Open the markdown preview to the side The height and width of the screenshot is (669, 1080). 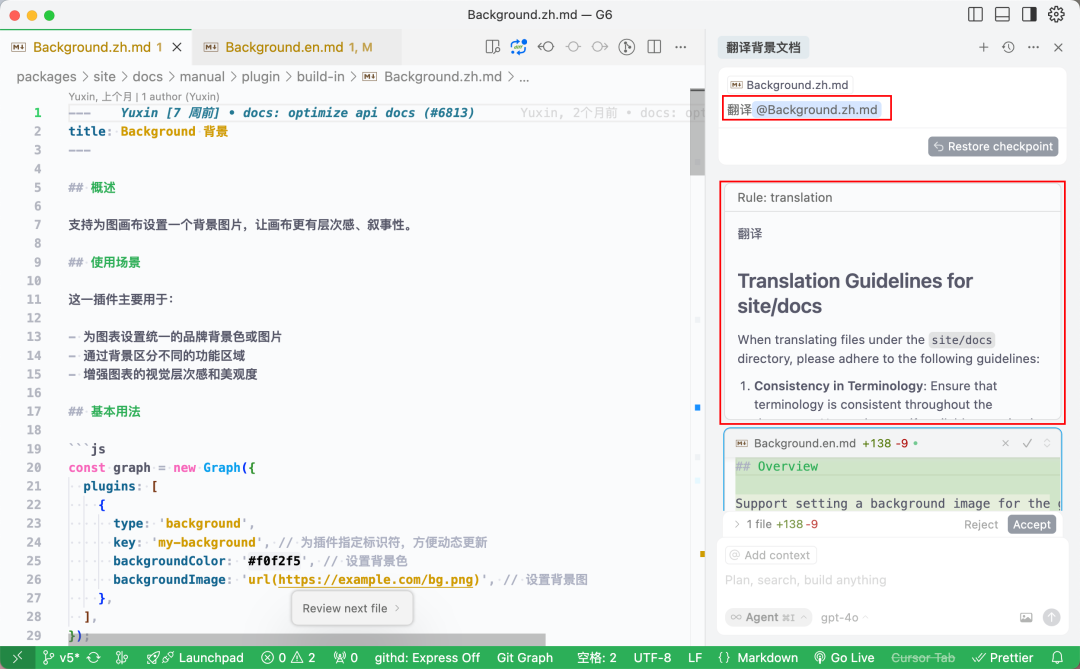click(492, 47)
